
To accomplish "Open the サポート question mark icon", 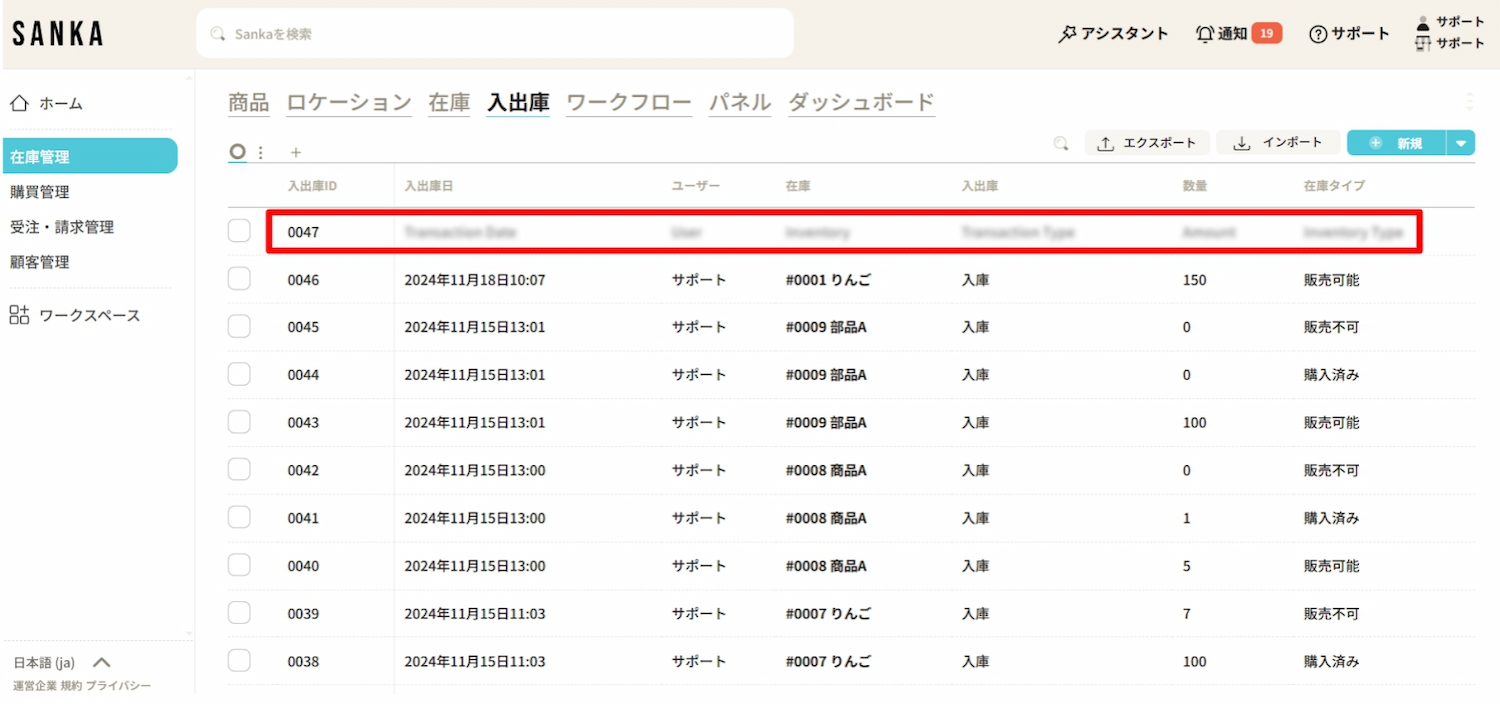I will tap(1318, 34).
